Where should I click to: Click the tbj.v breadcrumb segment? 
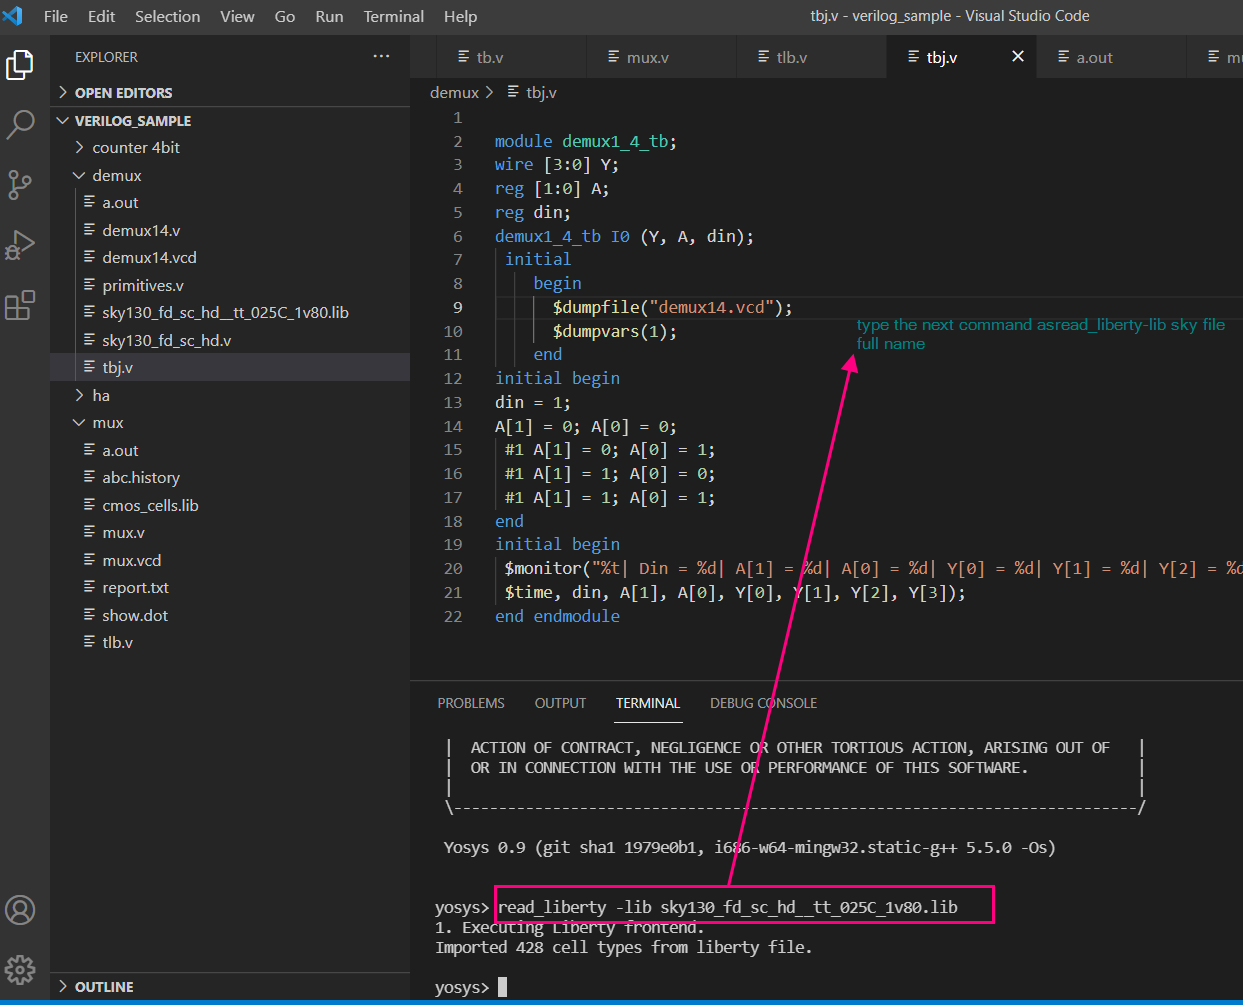point(532,92)
